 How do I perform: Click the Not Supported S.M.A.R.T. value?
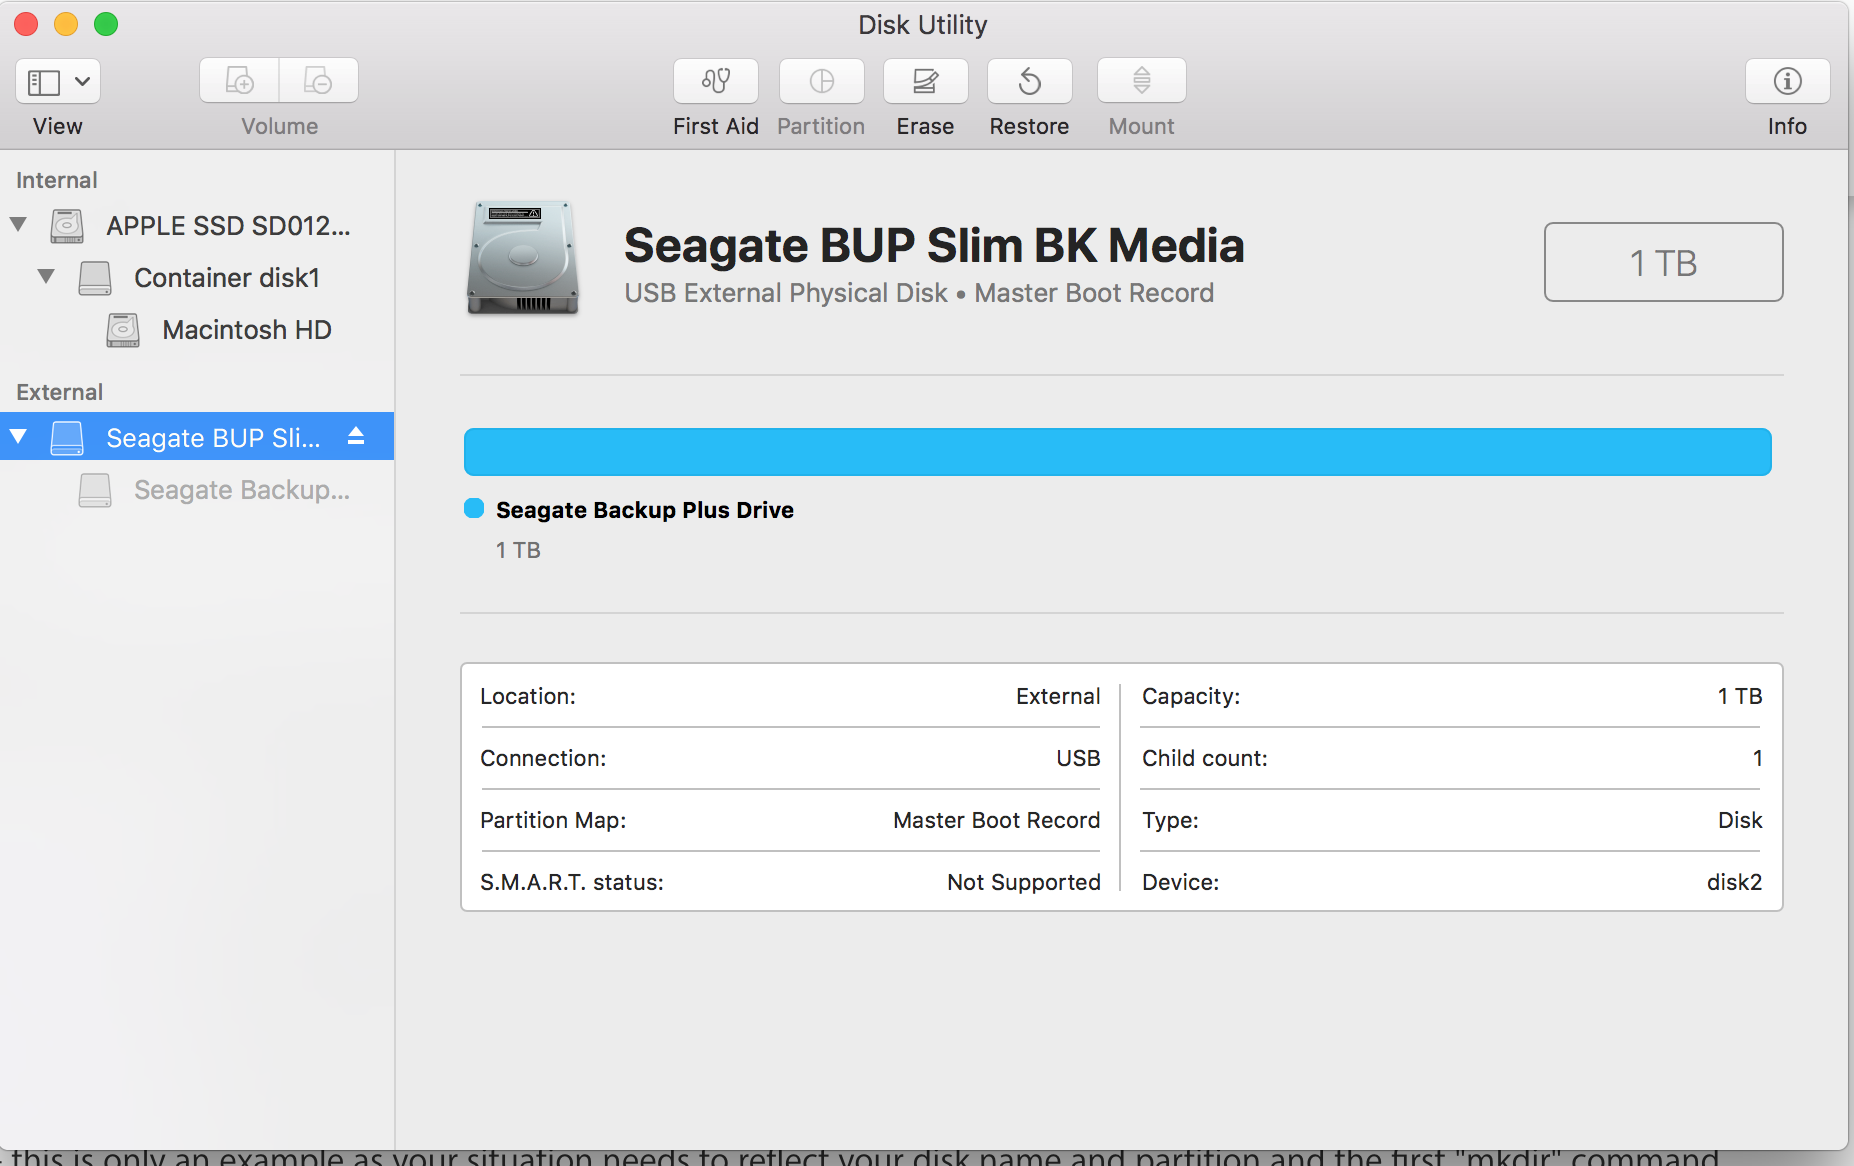click(x=1024, y=882)
